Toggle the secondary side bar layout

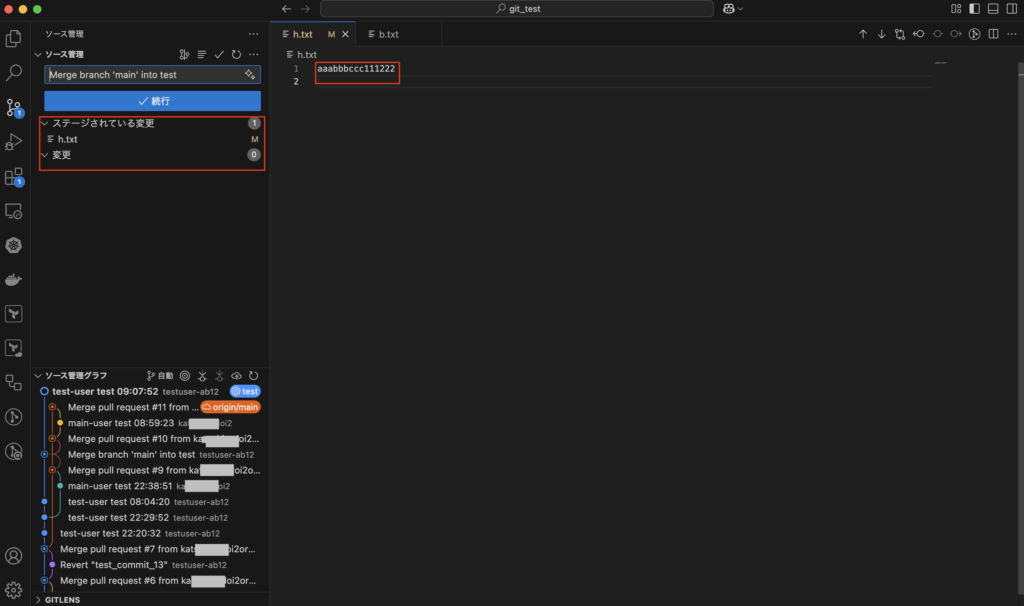[1012, 8]
